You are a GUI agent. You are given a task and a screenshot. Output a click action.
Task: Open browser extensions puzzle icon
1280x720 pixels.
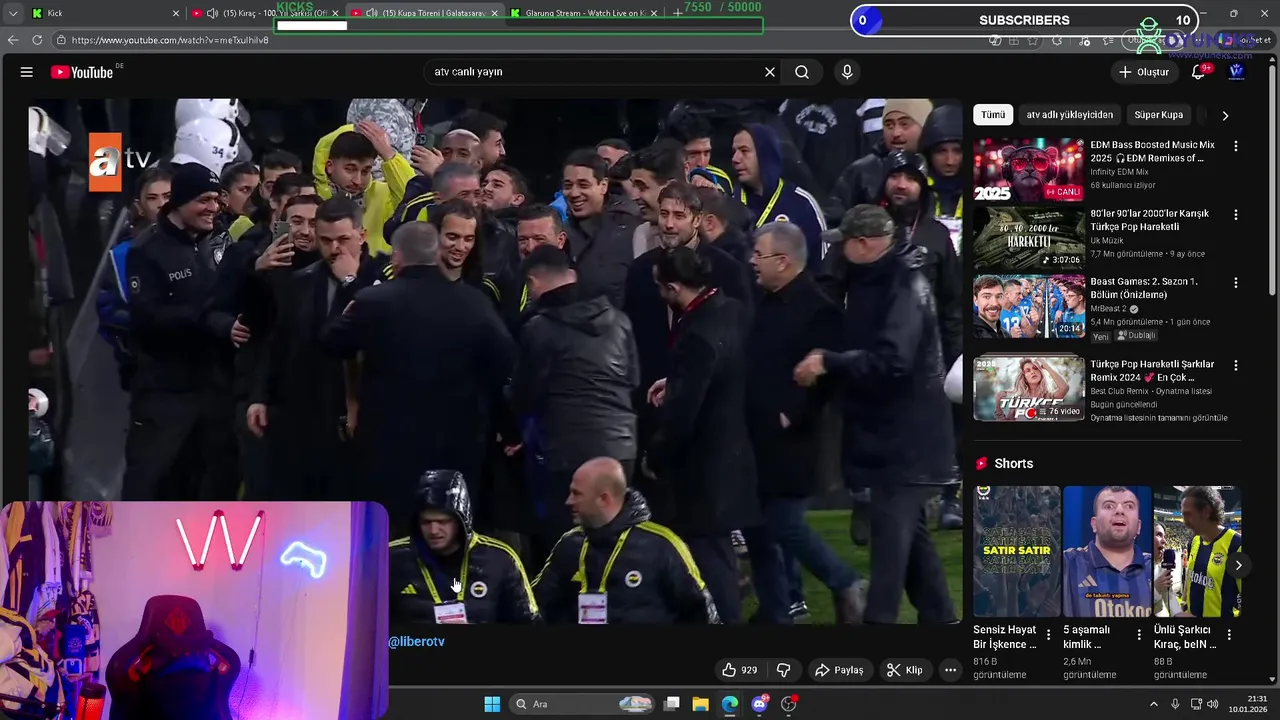(x=1057, y=41)
